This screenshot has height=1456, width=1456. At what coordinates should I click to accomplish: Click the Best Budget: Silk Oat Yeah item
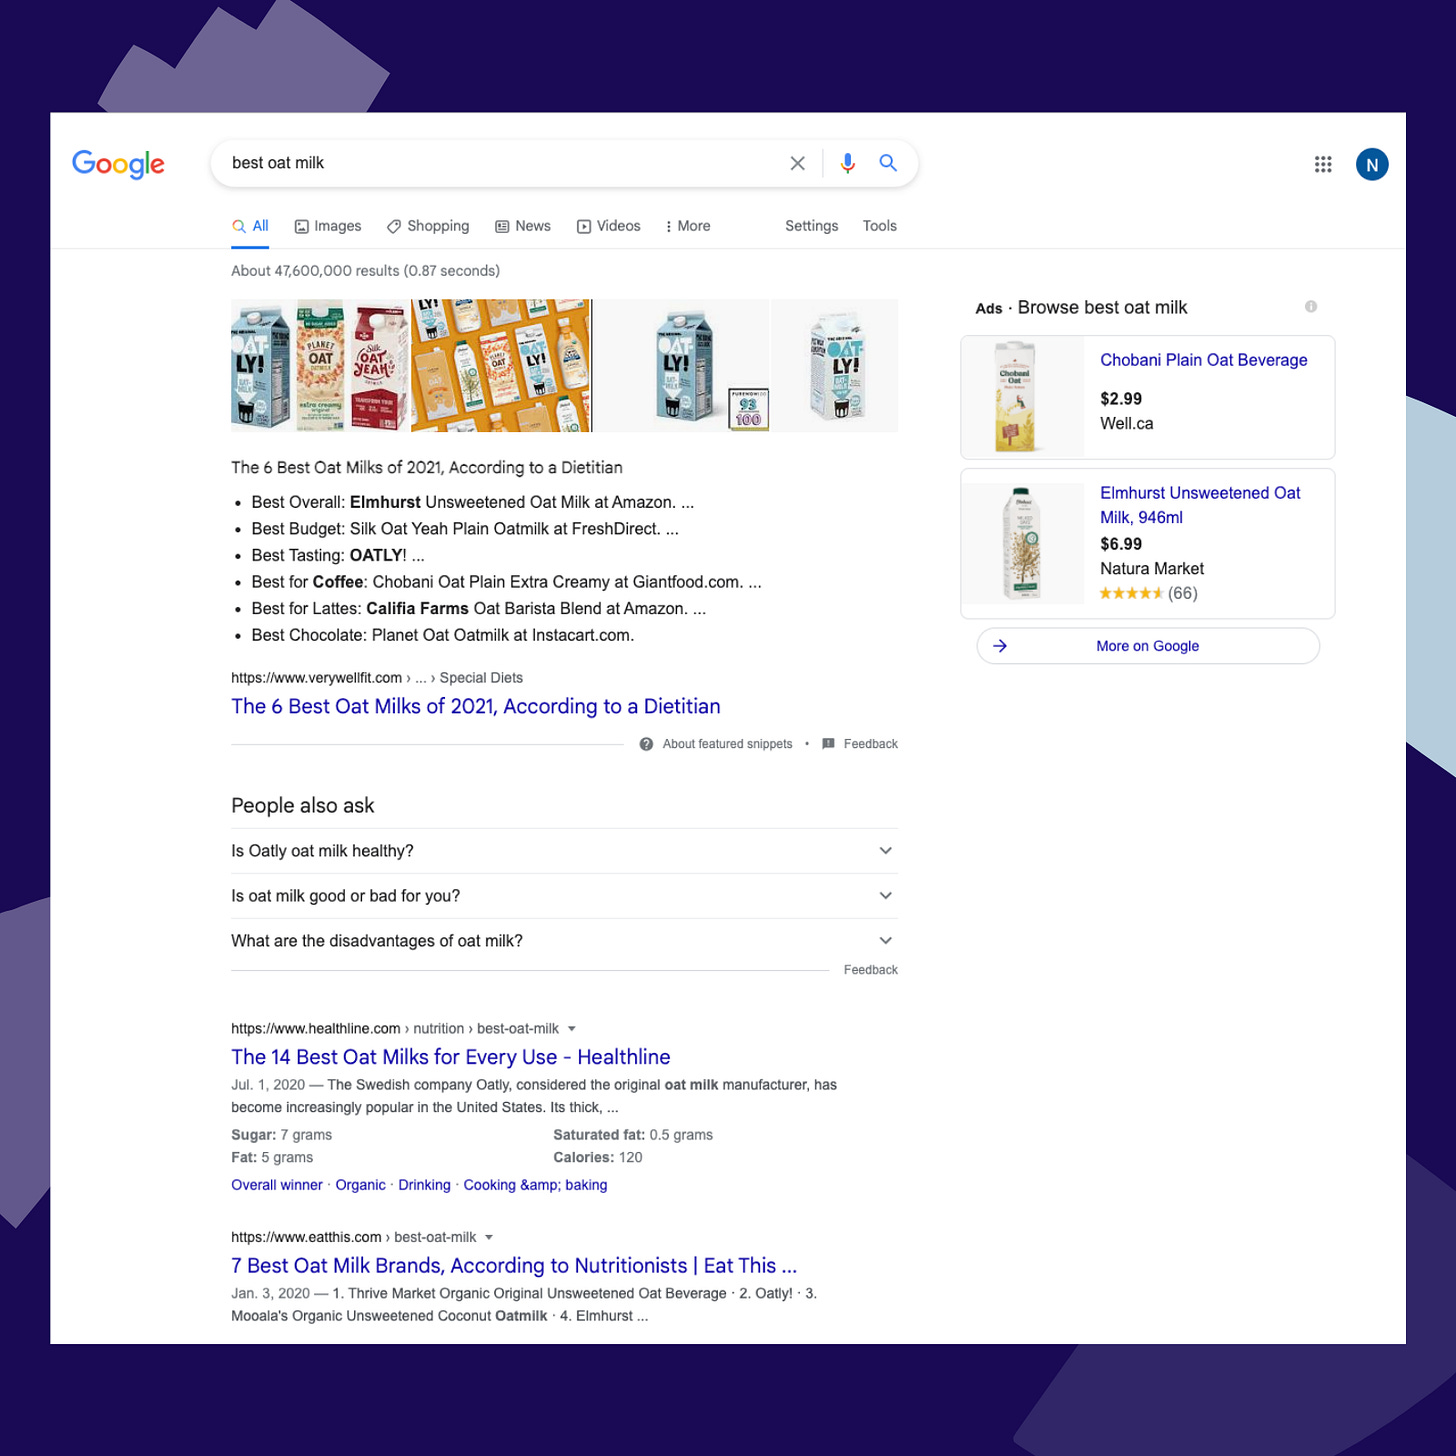pos(465,529)
